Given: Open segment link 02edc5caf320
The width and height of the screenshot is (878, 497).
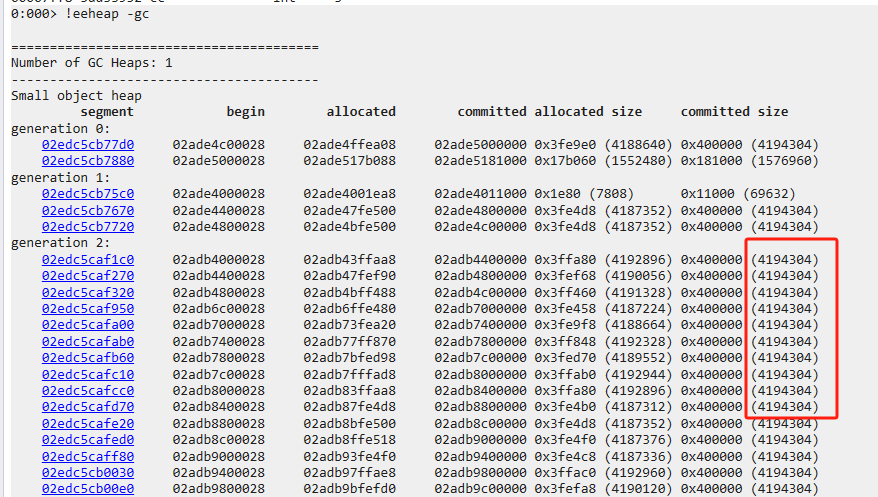Looking at the screenshot, I should 88,292.
